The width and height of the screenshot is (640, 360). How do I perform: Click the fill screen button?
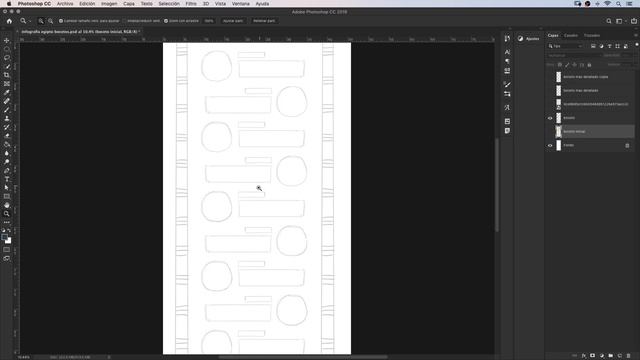[x=264, y=21]
